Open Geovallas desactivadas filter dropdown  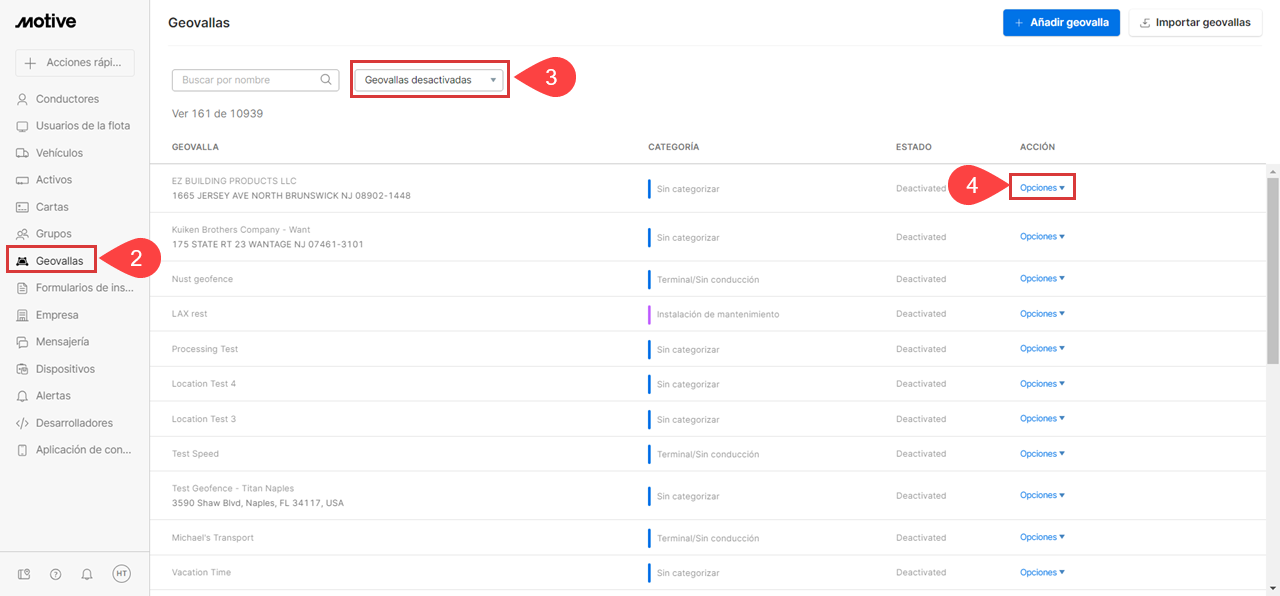click(x=430, y=80)
